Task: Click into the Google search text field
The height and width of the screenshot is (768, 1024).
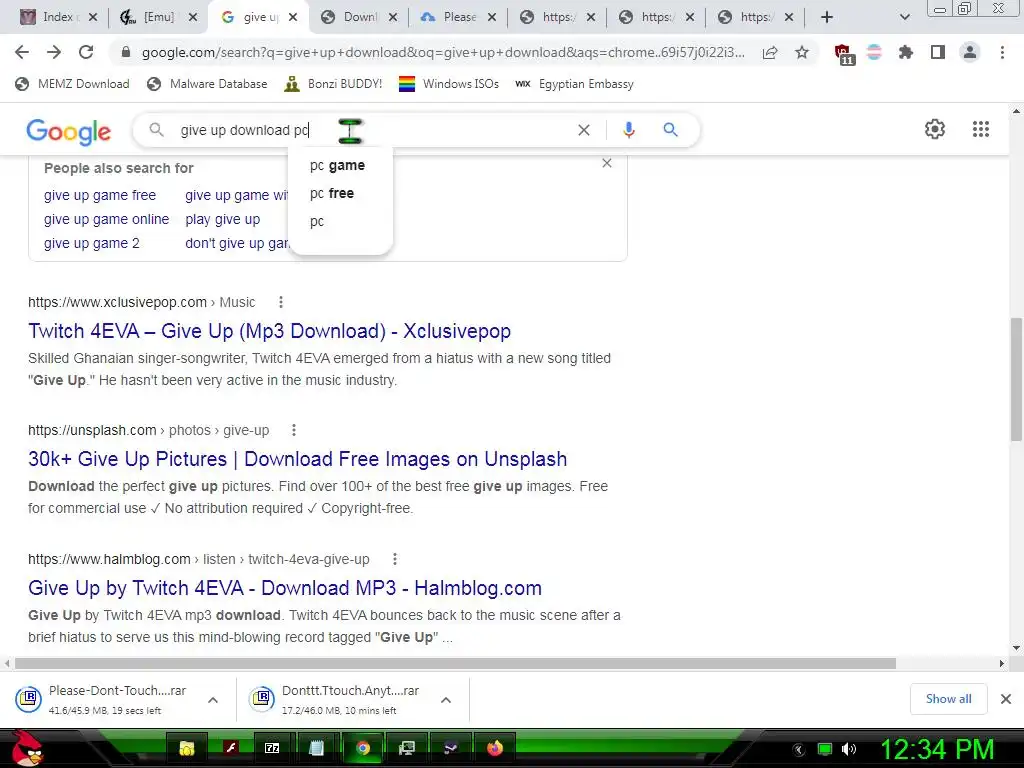Action: (376, 130)
